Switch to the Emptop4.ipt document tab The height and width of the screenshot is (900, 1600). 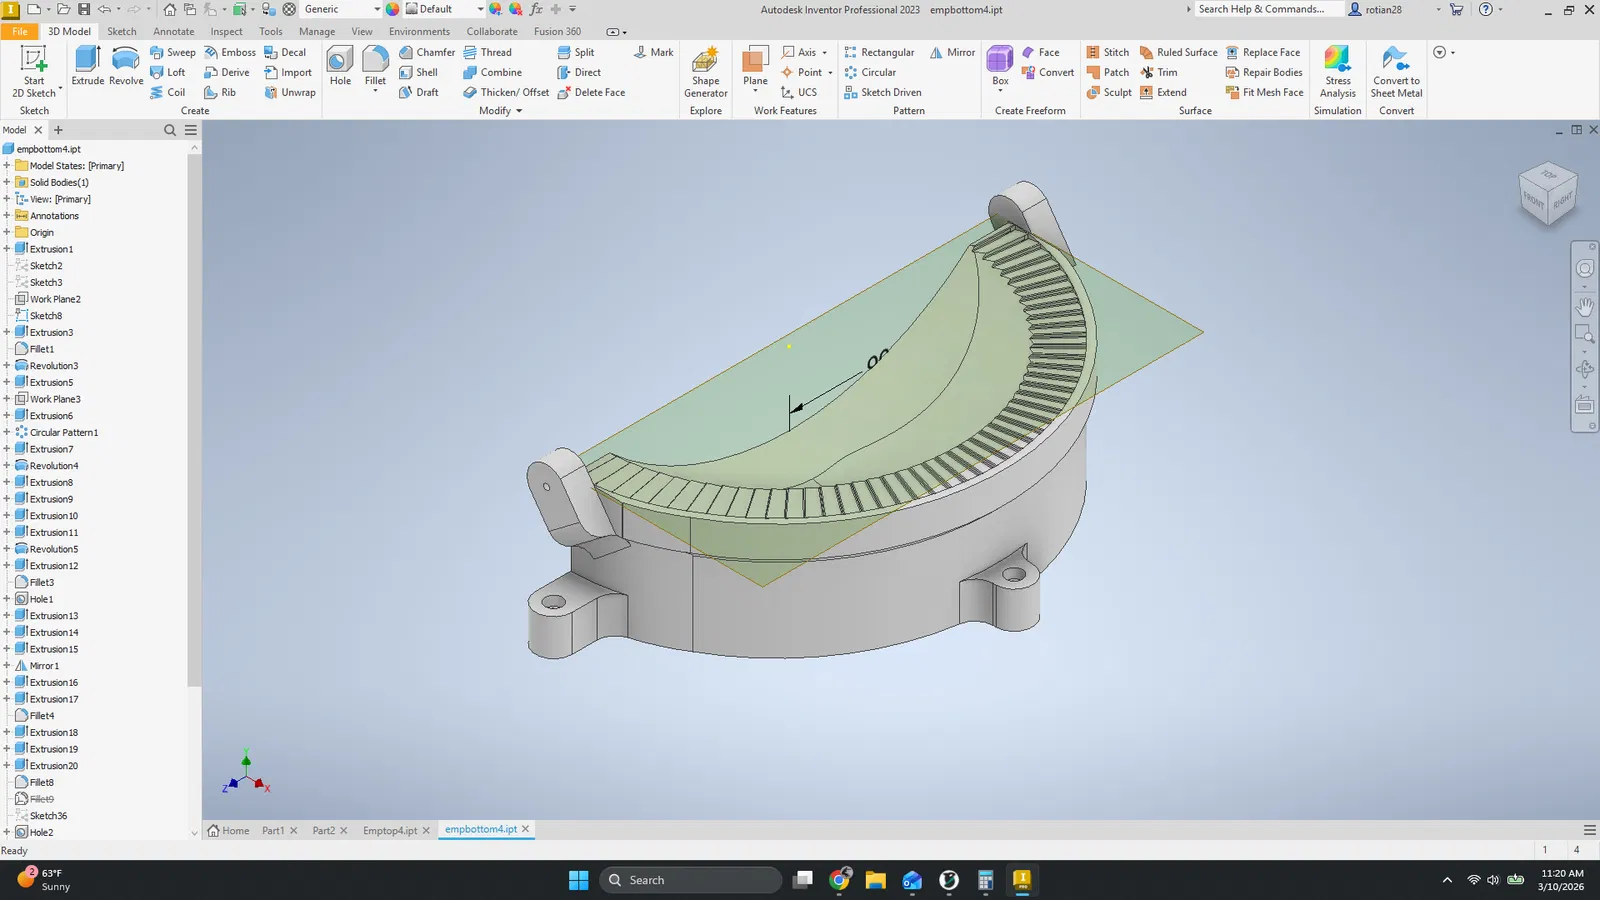[x=390, y=830]
